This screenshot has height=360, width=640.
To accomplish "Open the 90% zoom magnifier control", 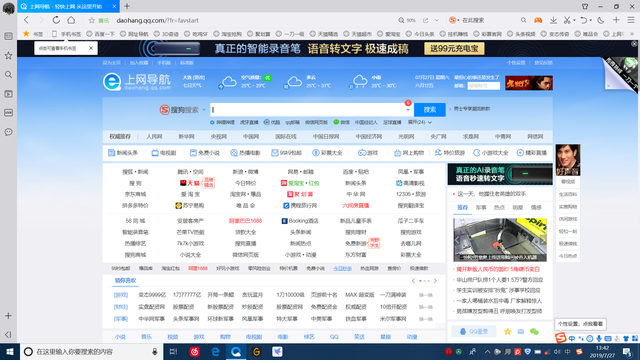I will pos(407,20).
